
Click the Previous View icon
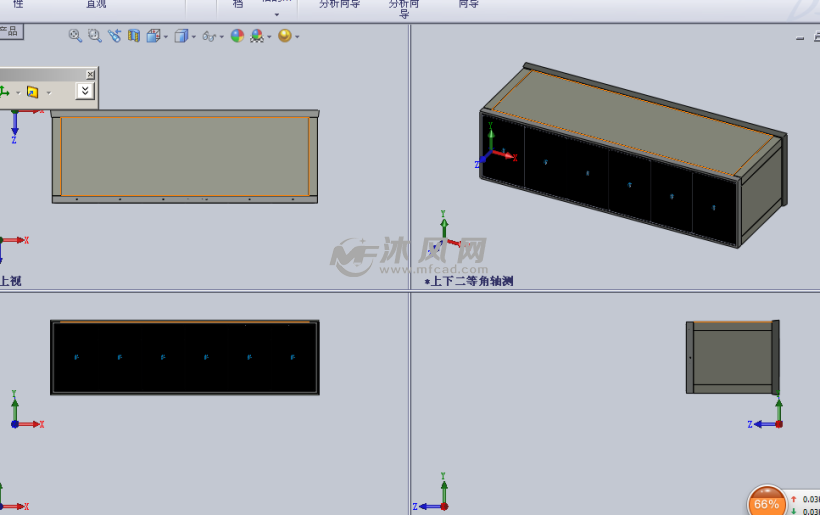(115, 36)
